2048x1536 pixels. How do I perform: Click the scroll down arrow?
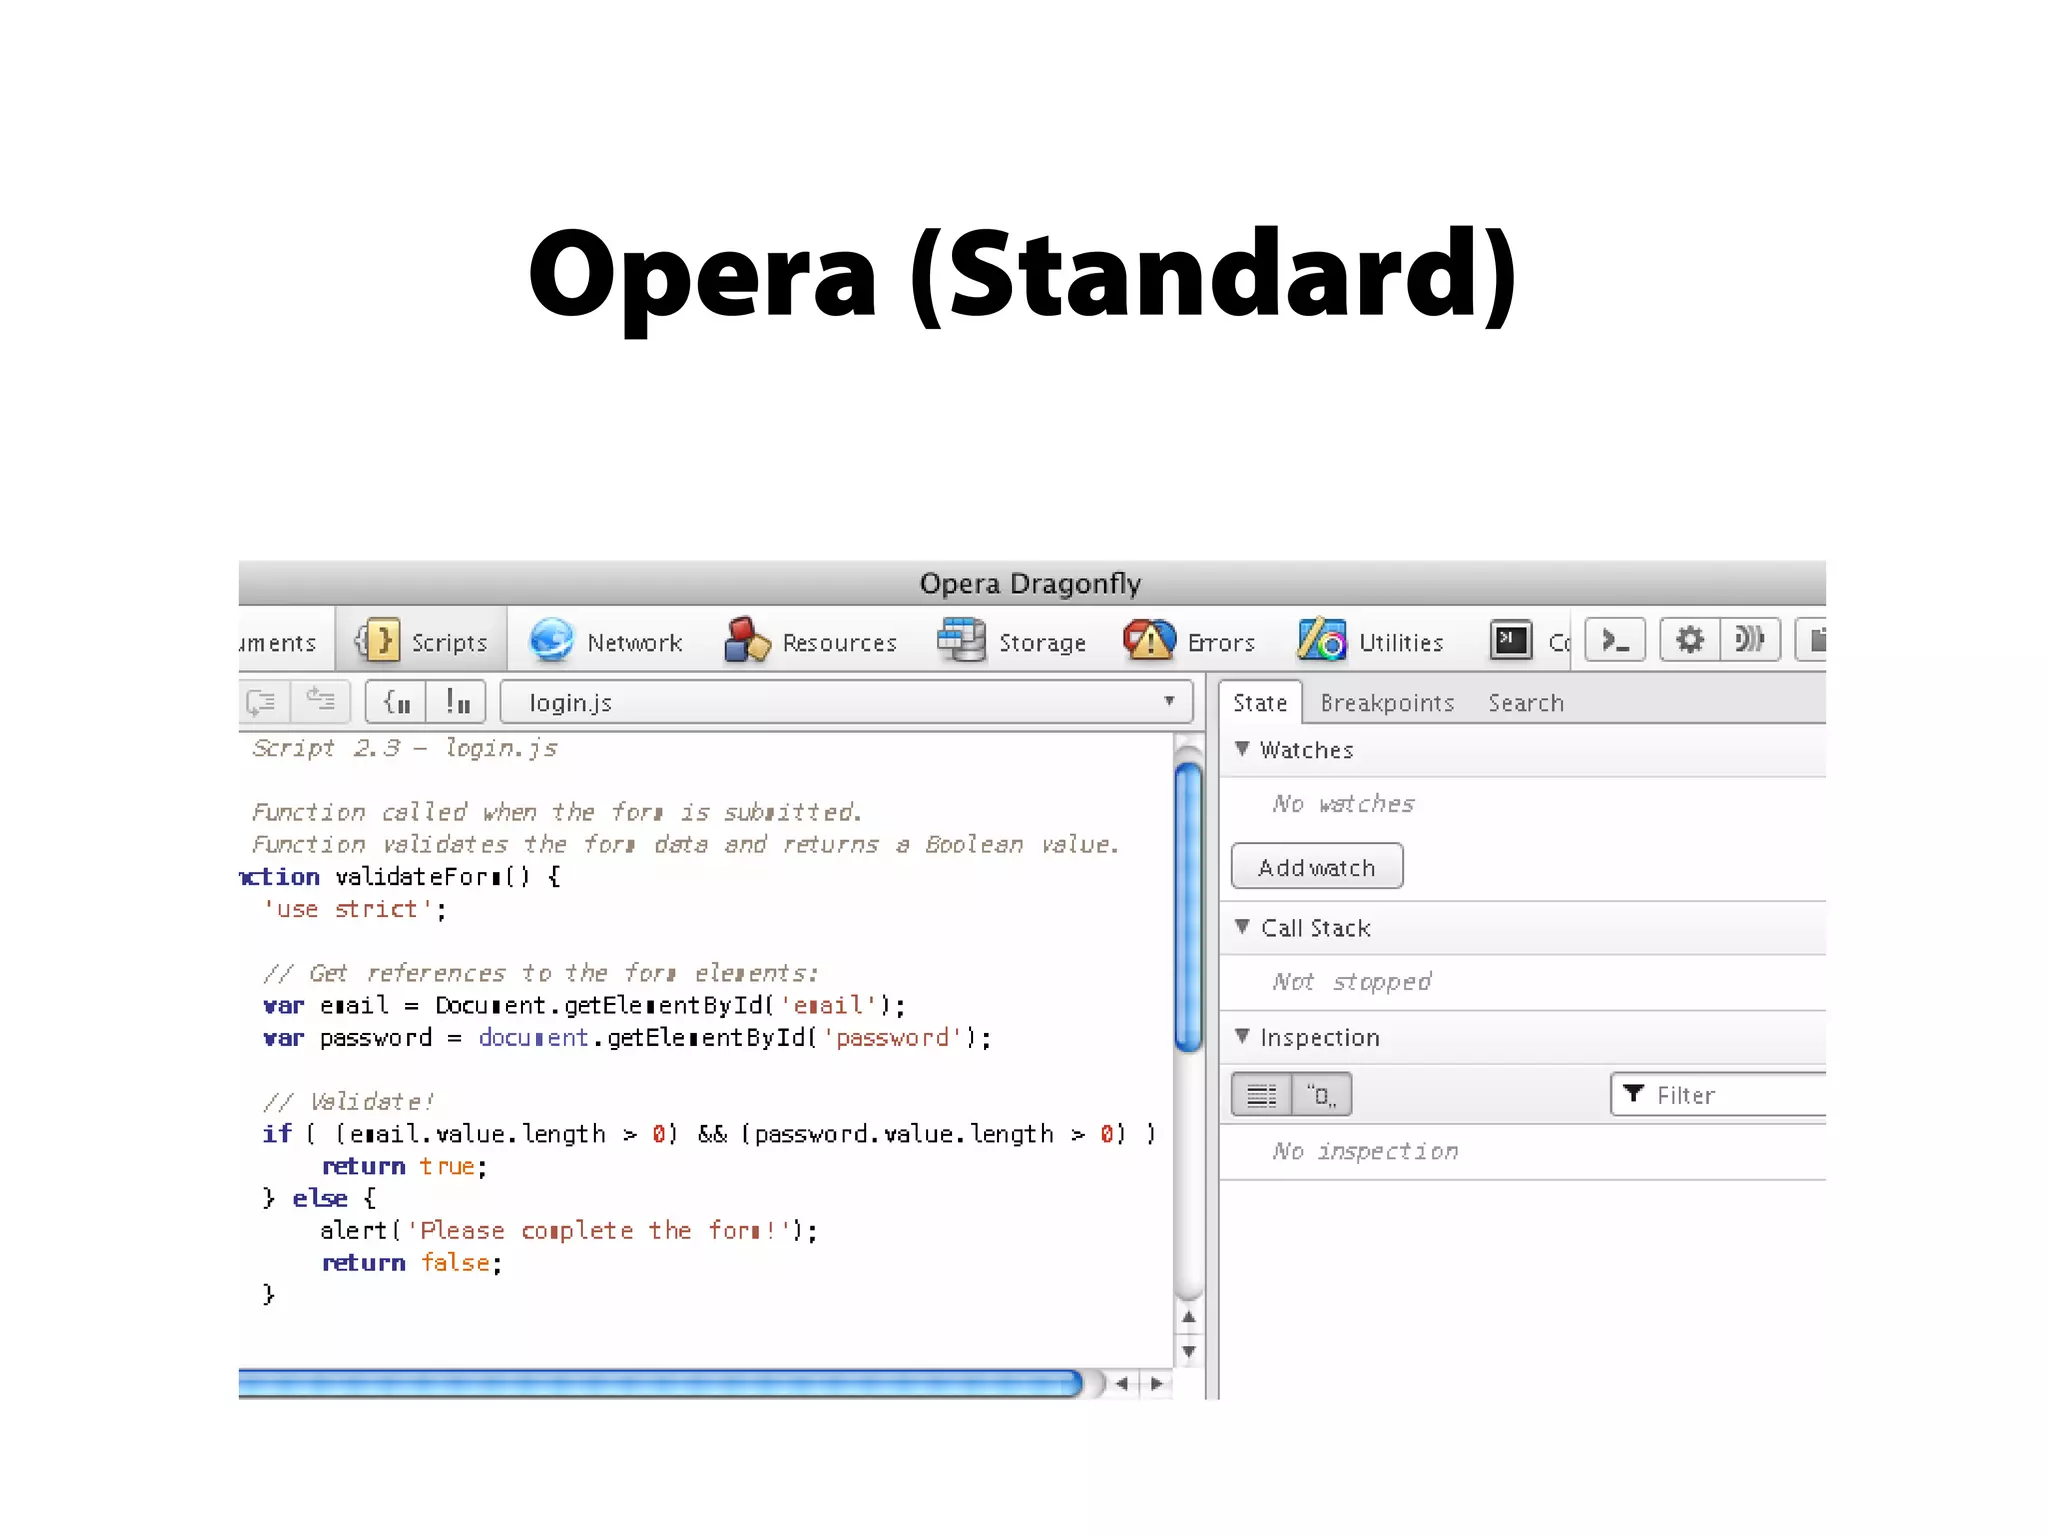pos(1188,1351)
